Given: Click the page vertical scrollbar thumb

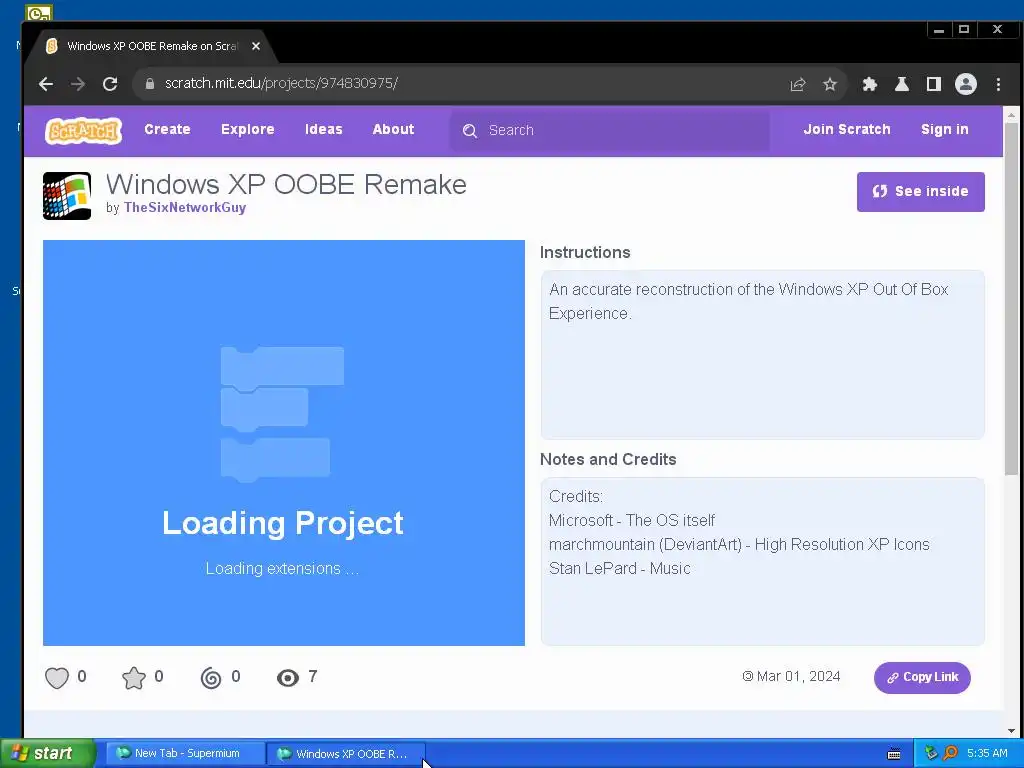Looking at the screenshot, I should click(1011, 299).
